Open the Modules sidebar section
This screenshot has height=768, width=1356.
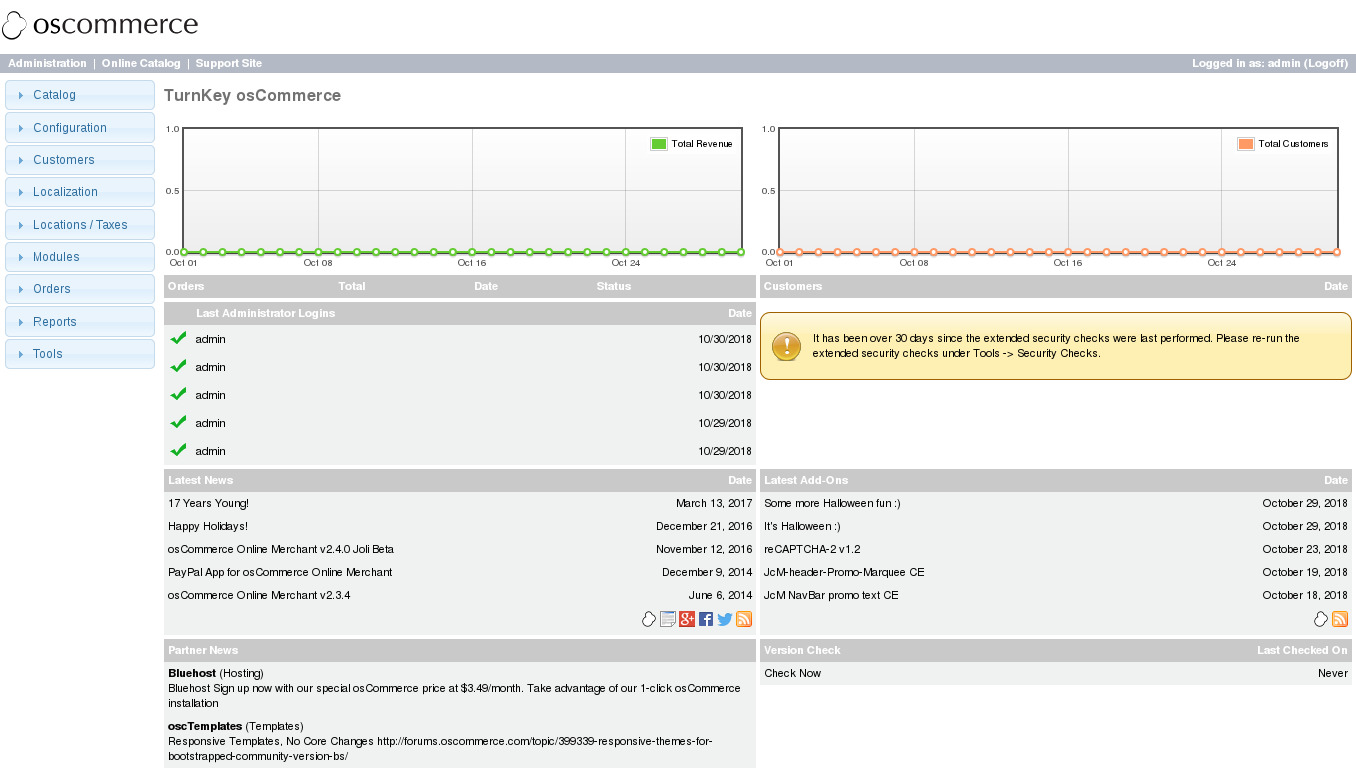[56, 257]
